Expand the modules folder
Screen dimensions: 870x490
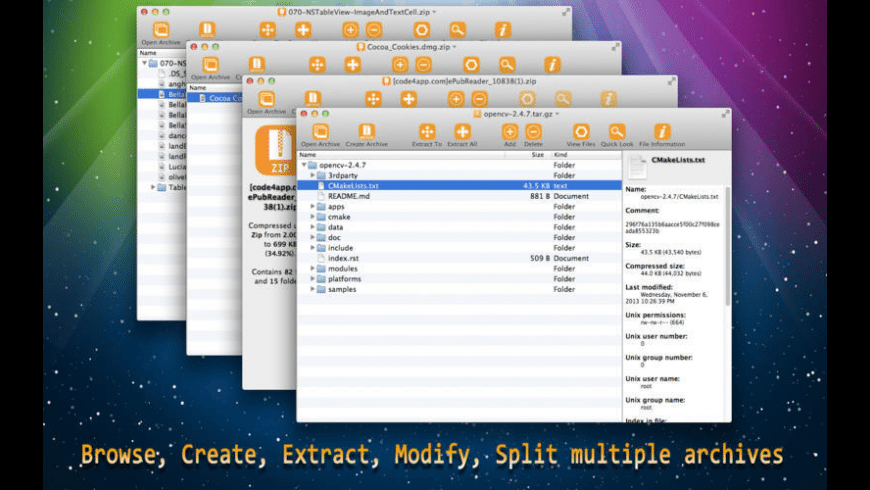tap(312, 269)
